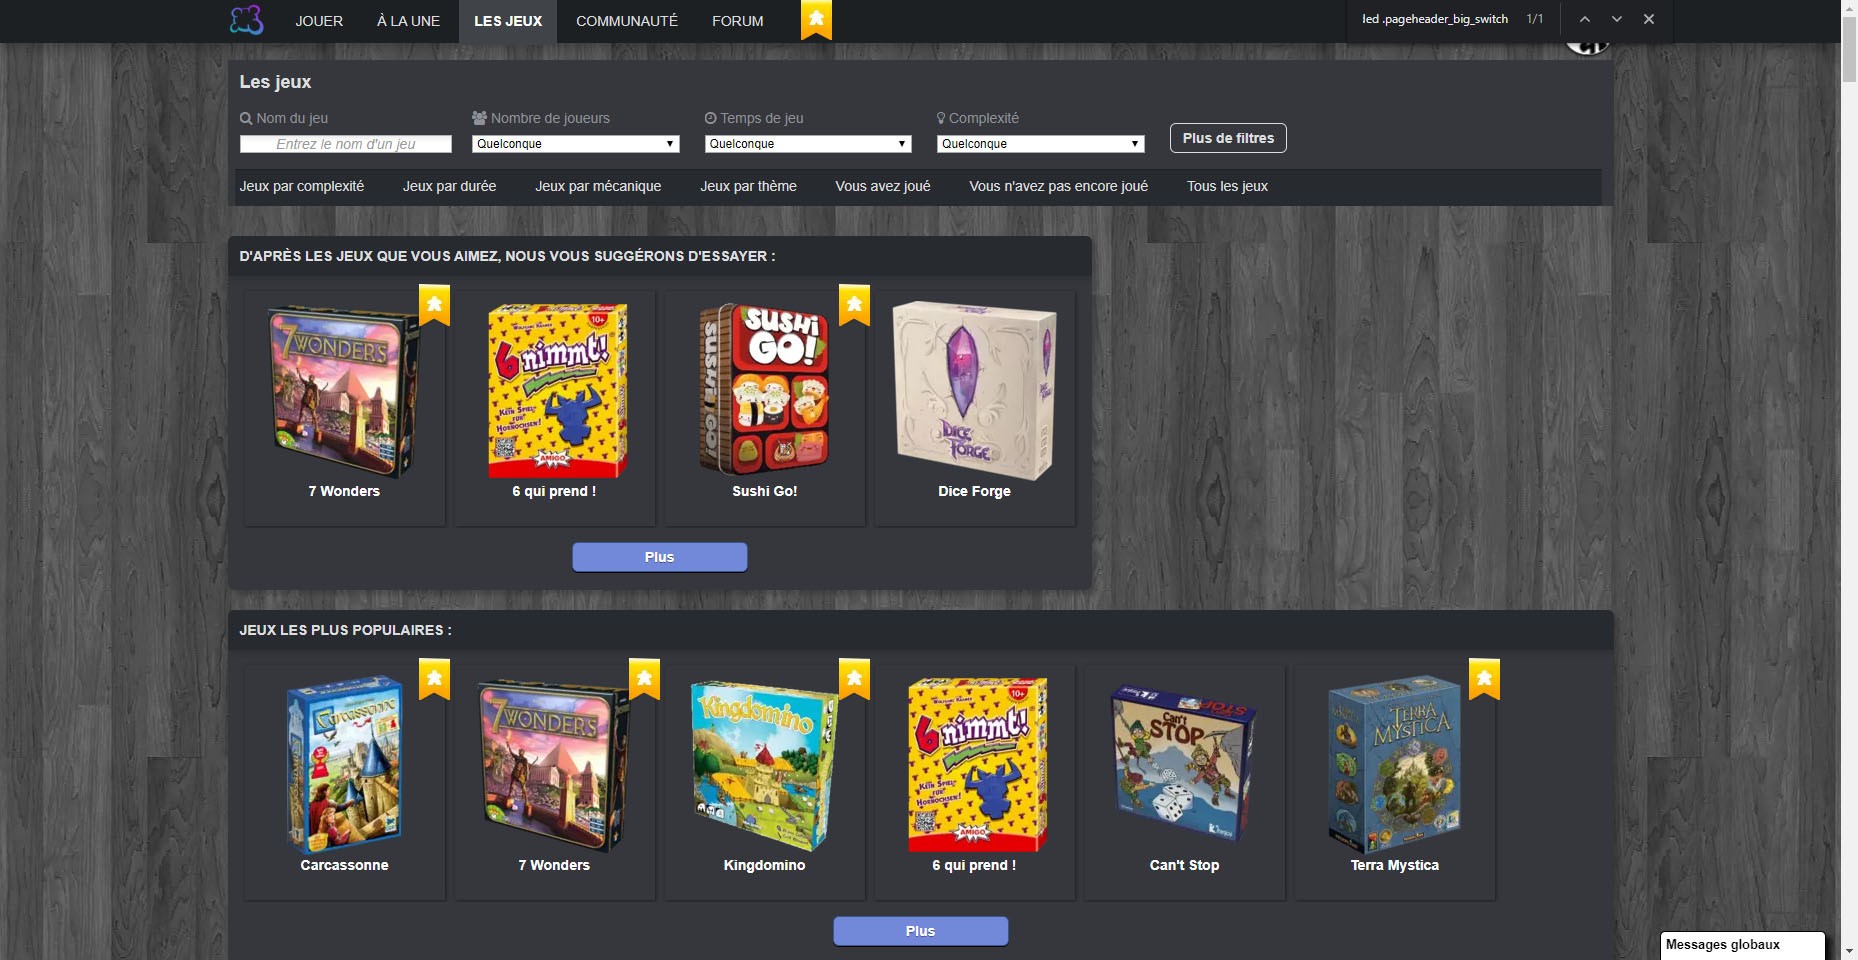
Task: Select Jeux par thème tab
Action: (748, 186)
